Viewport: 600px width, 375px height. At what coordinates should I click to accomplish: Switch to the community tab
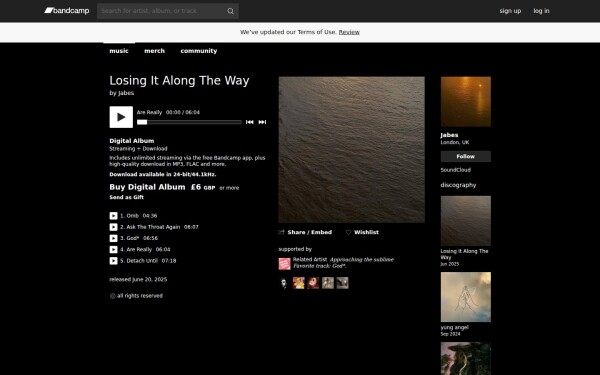coord(199,51)
